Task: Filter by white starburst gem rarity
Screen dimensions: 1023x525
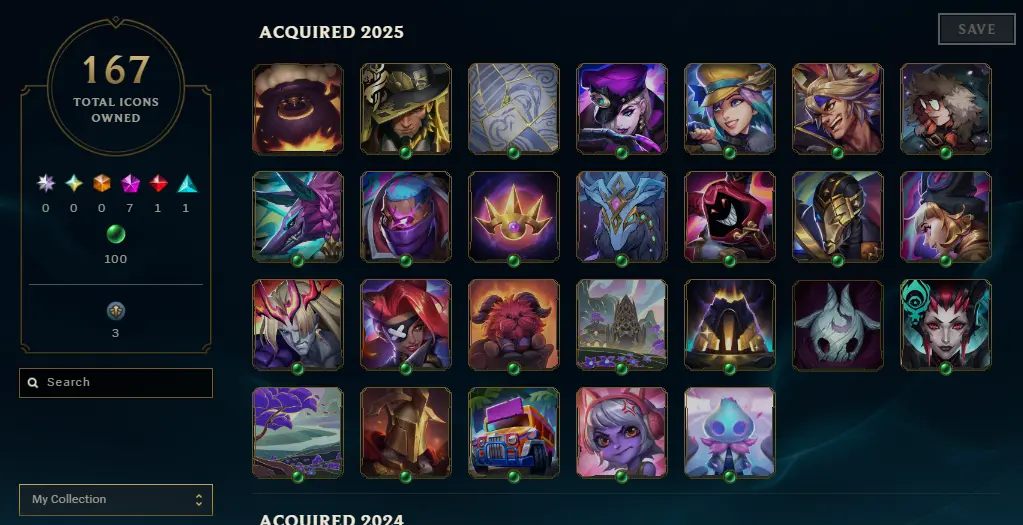Action: click(46, 184)
